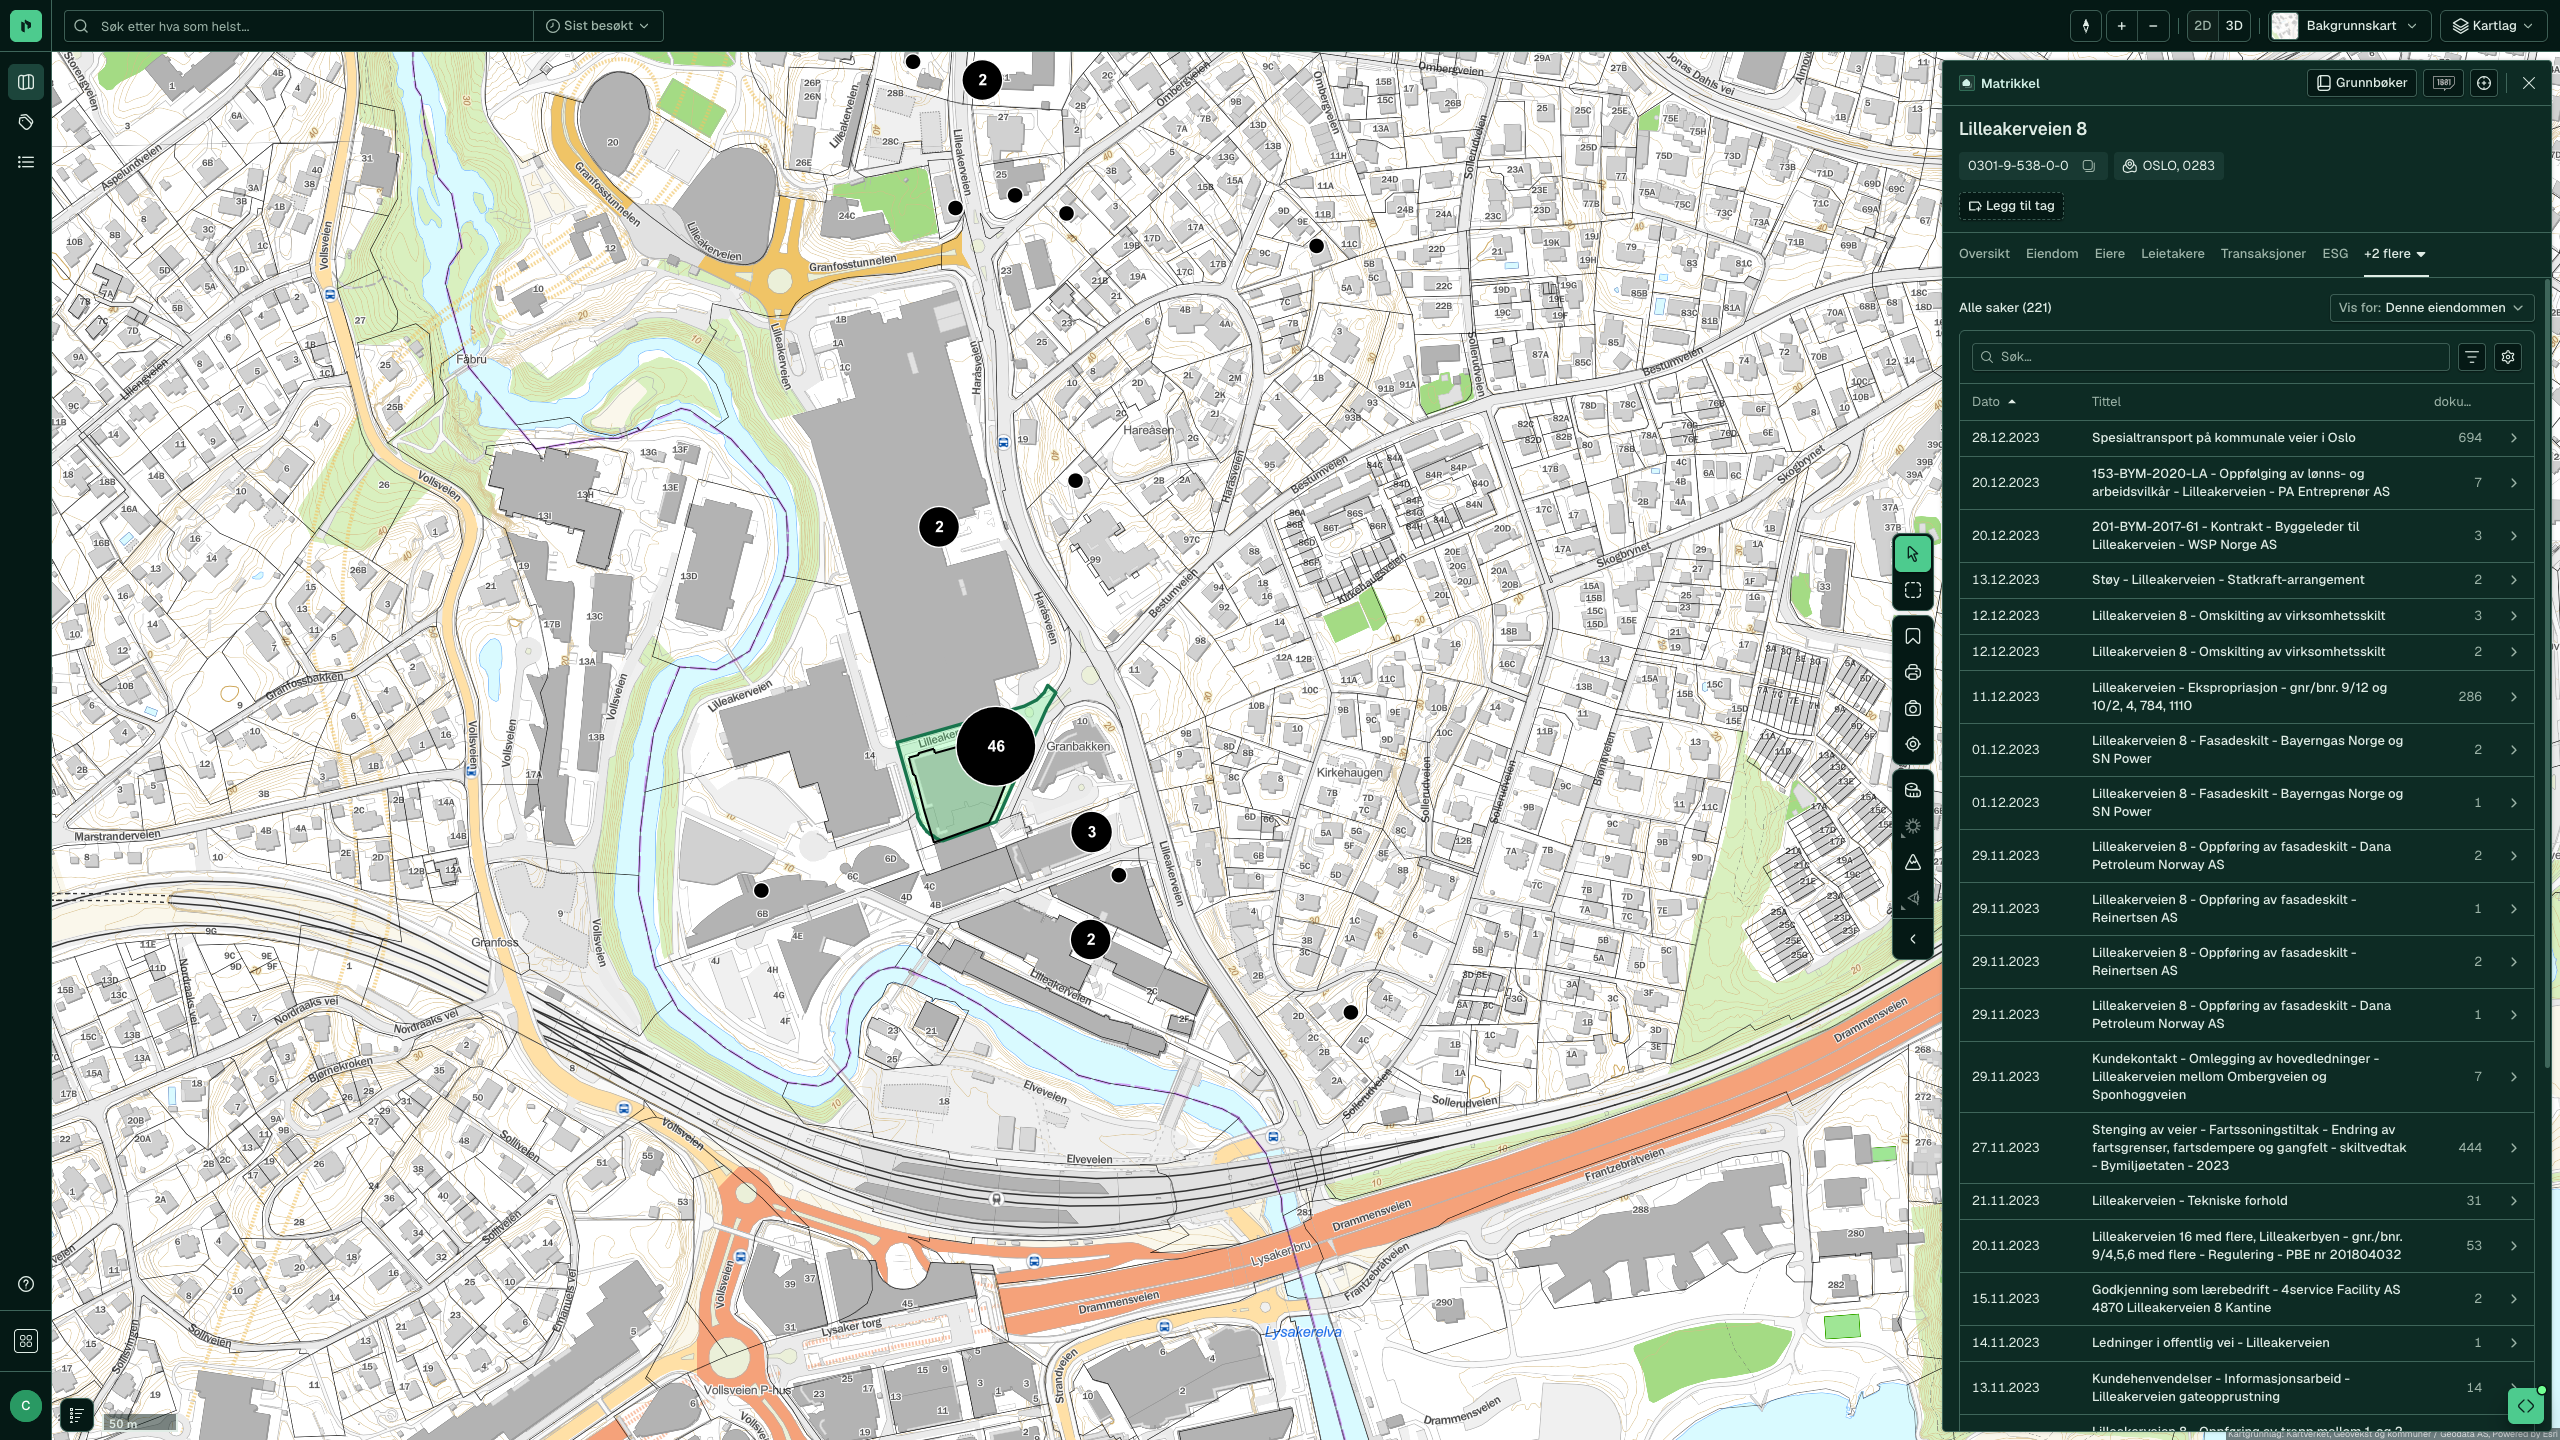Click the locate-position target tool in map toolbar
The image size is (2560, 1440).
[1912, 744]
